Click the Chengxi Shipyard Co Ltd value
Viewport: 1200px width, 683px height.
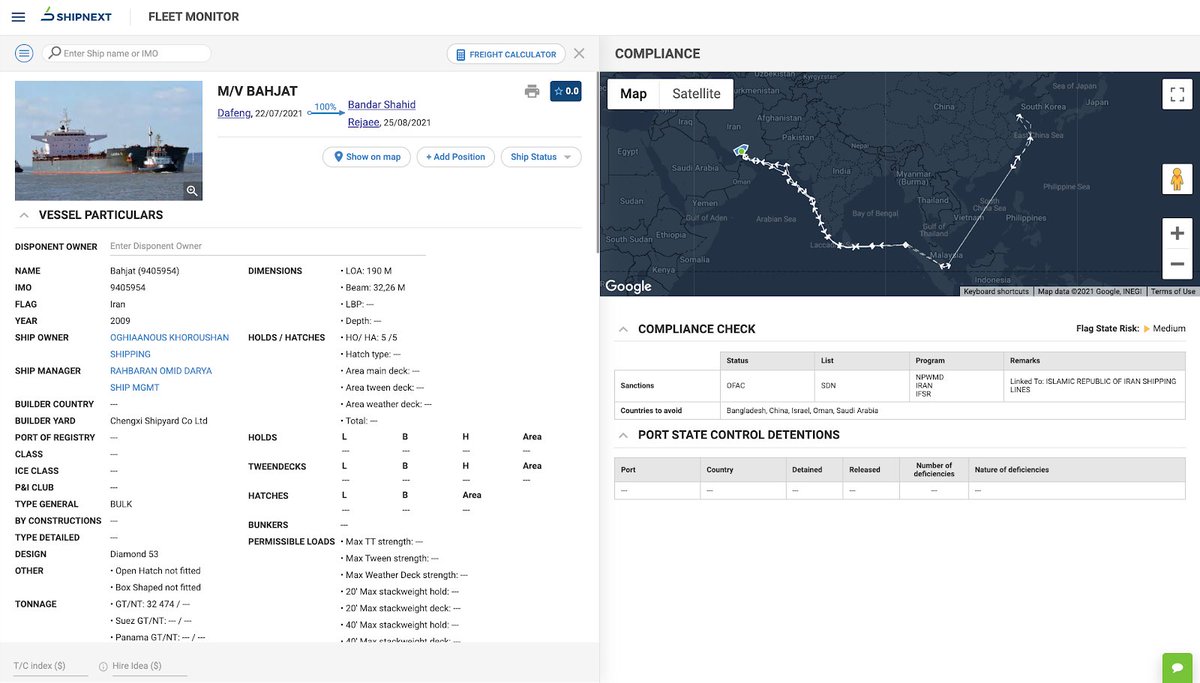[x=158, y=421]
